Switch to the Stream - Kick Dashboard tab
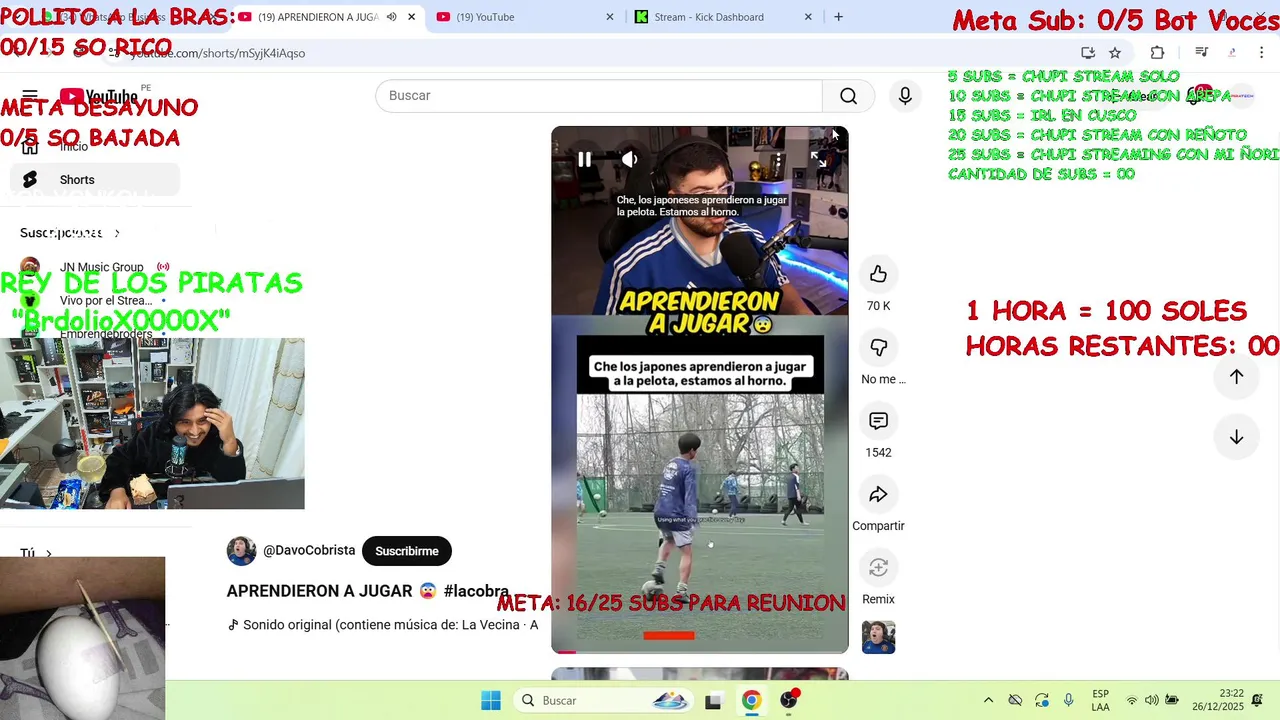This screenshot has height=720, width=1280. [x=709, y=17]
